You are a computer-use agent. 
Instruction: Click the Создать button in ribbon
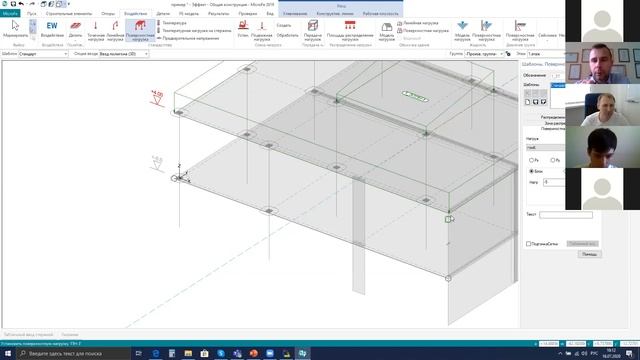(284, 25)
